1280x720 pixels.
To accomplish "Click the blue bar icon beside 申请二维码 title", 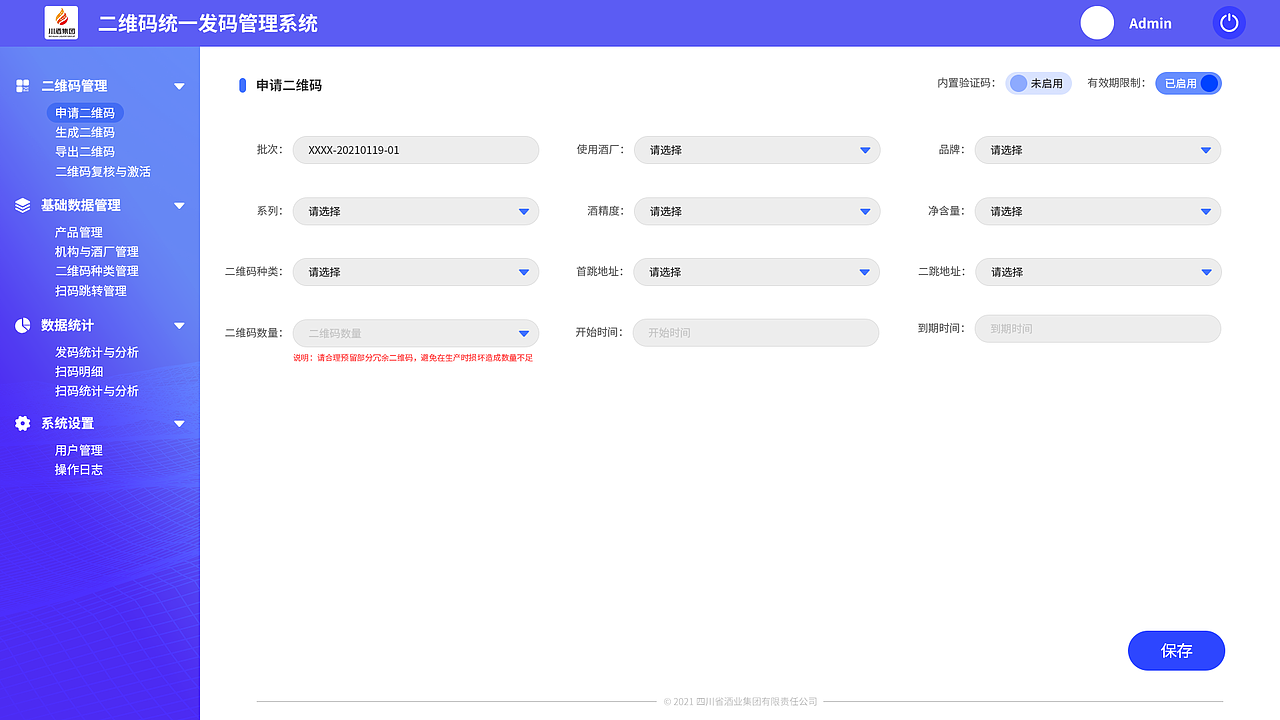I will (x=242, y=85).
